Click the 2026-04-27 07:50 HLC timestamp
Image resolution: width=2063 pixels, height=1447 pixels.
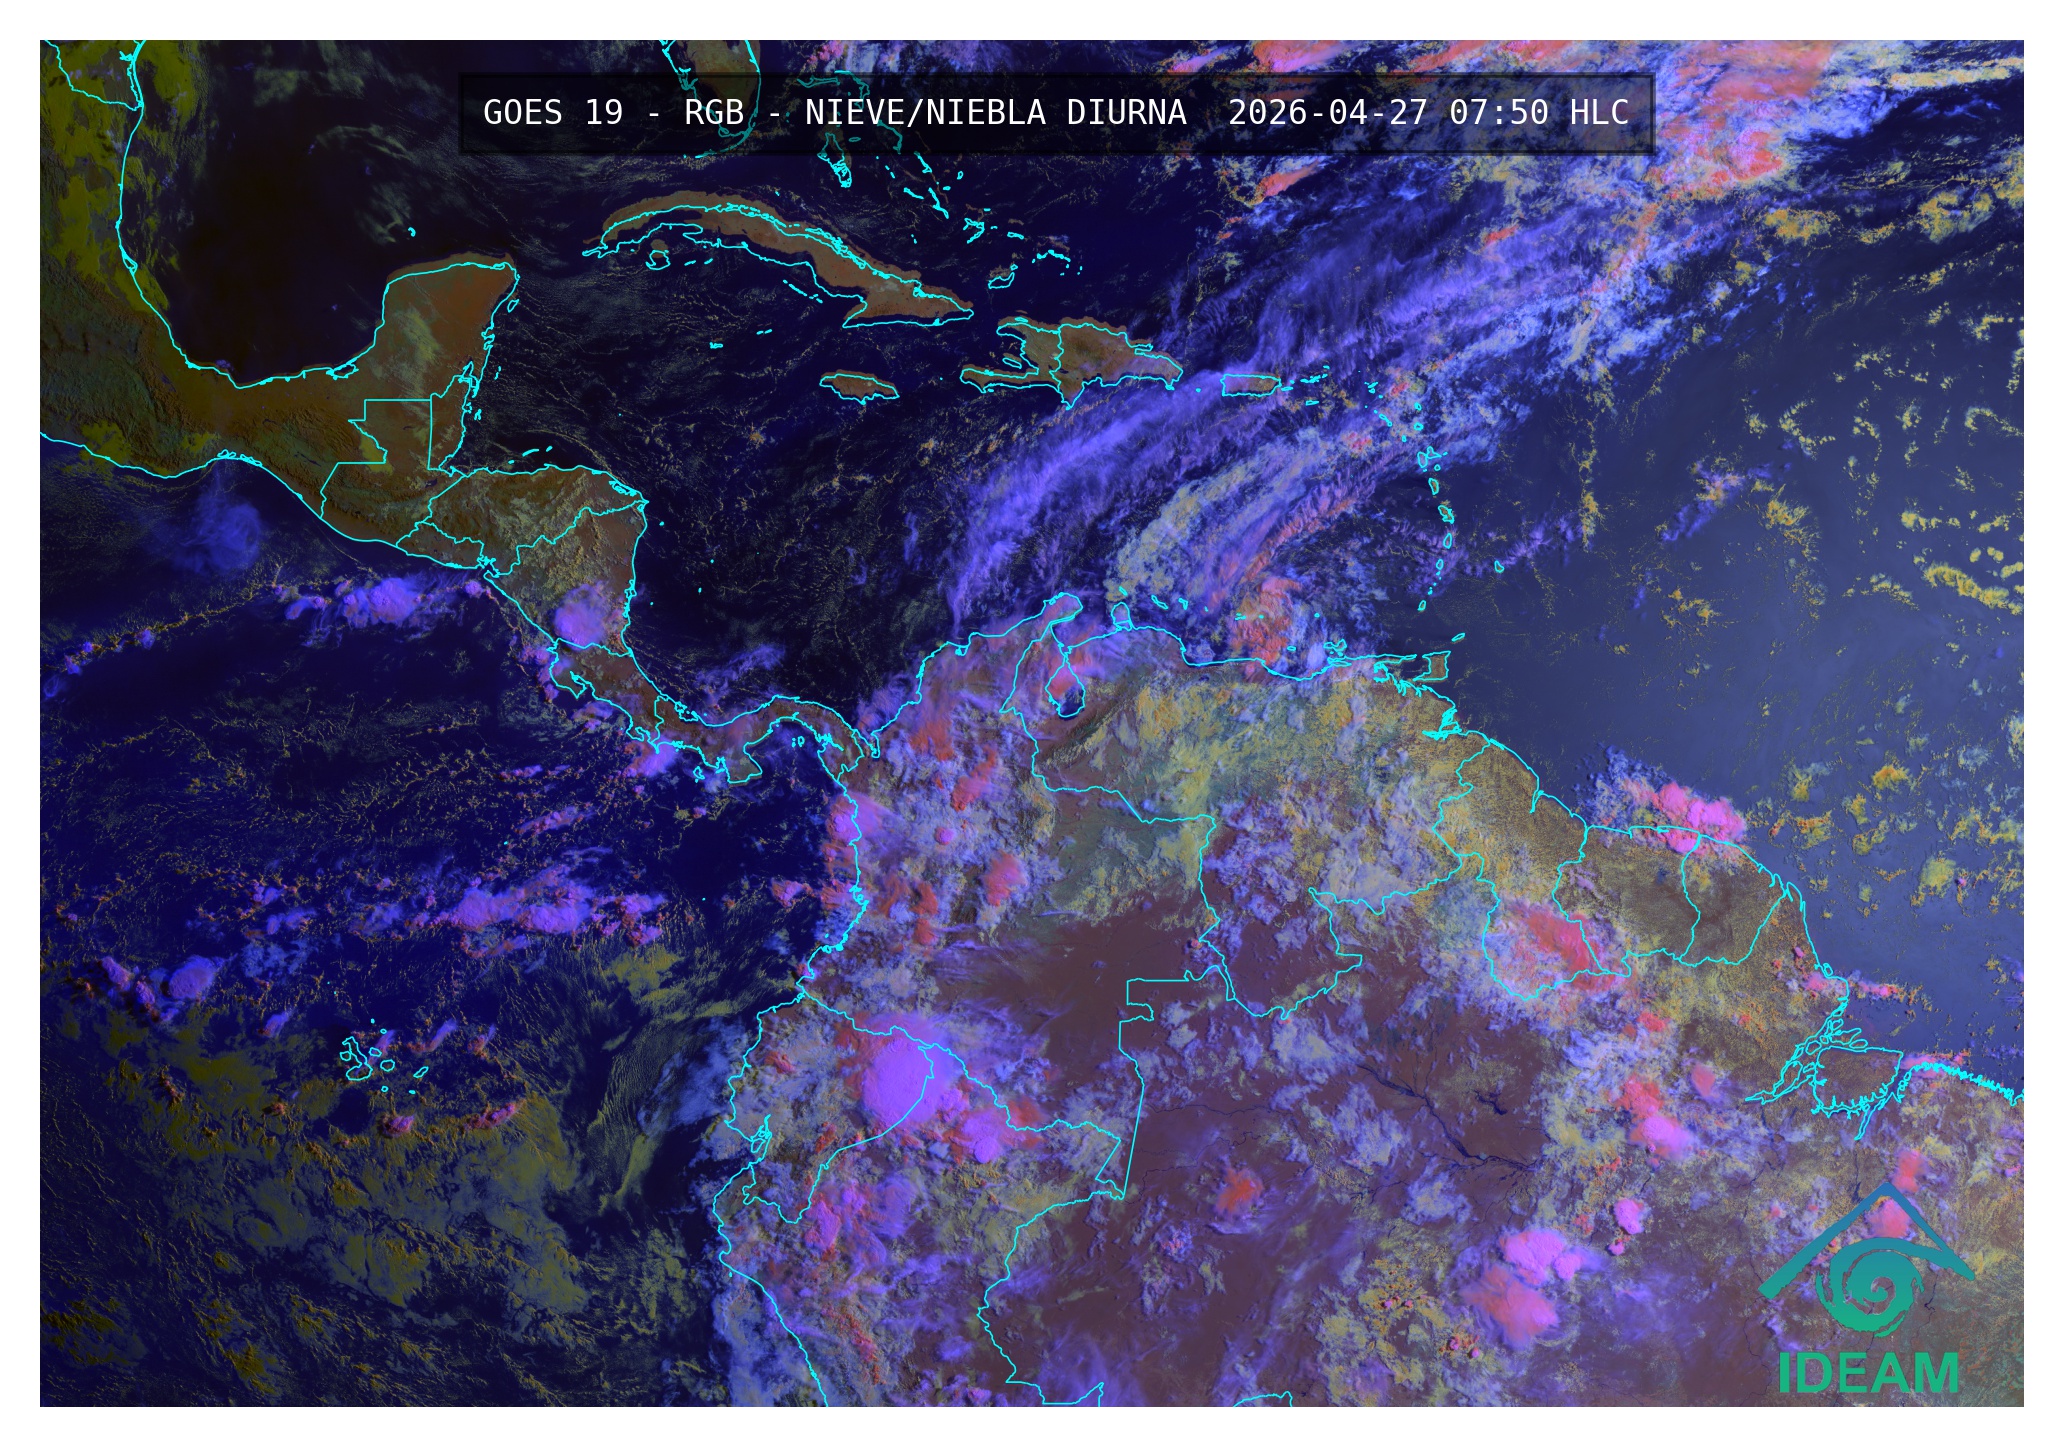[x=1428, y=112]
